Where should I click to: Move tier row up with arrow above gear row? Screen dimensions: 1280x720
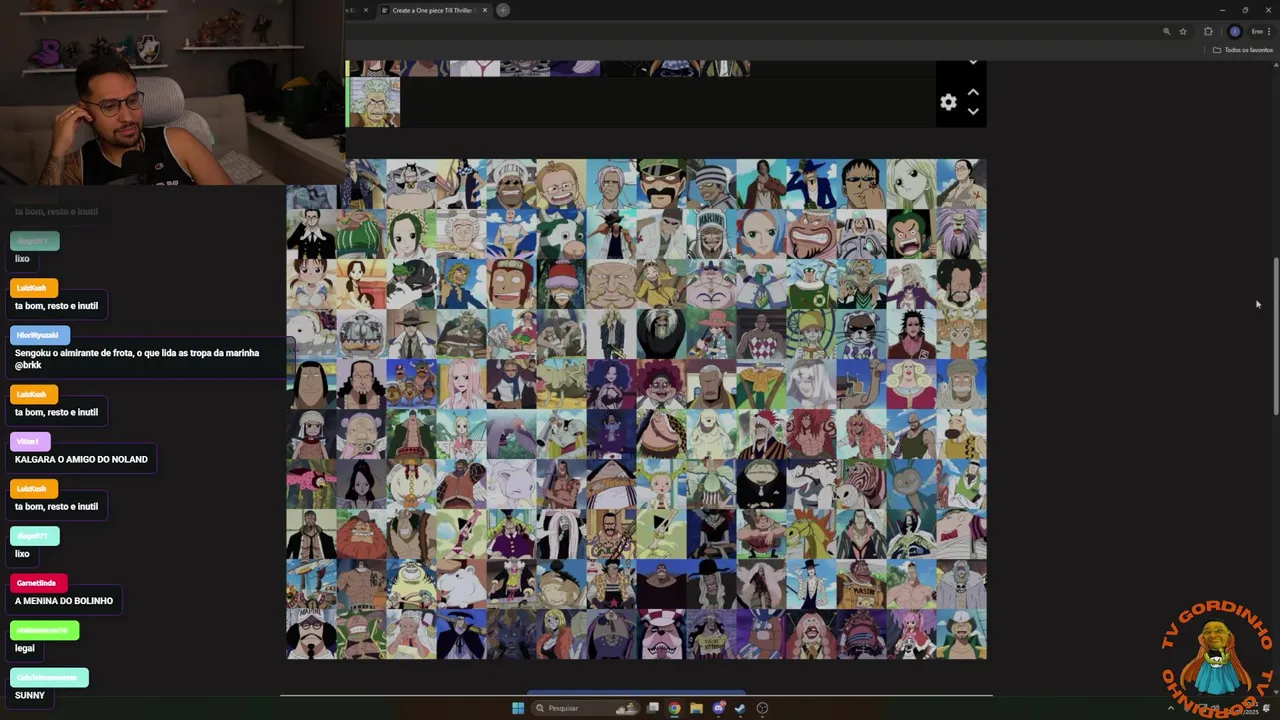pos(973,92)
